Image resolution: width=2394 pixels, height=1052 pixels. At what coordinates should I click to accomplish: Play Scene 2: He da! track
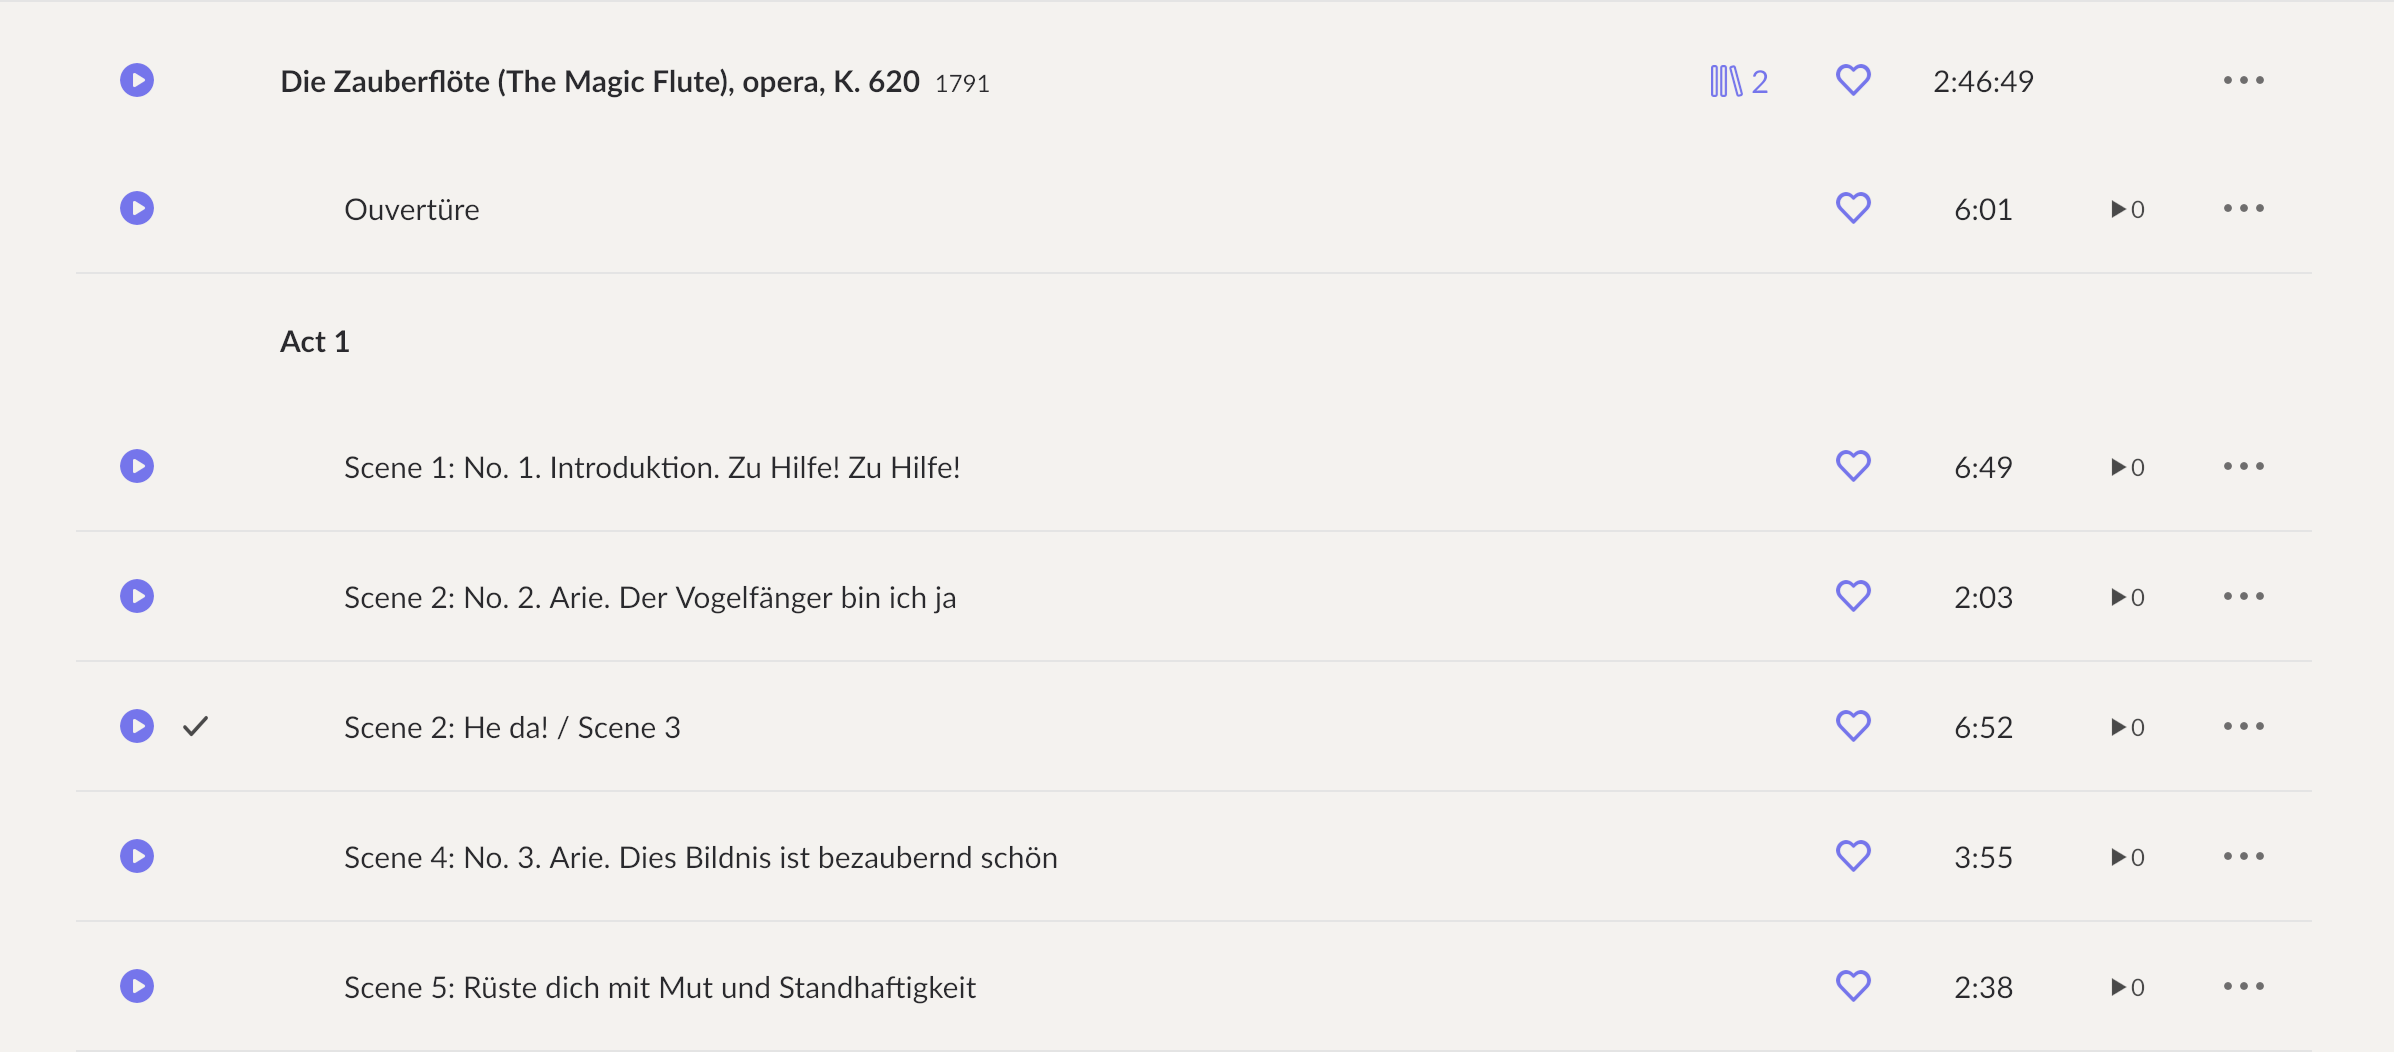point(137,726)
